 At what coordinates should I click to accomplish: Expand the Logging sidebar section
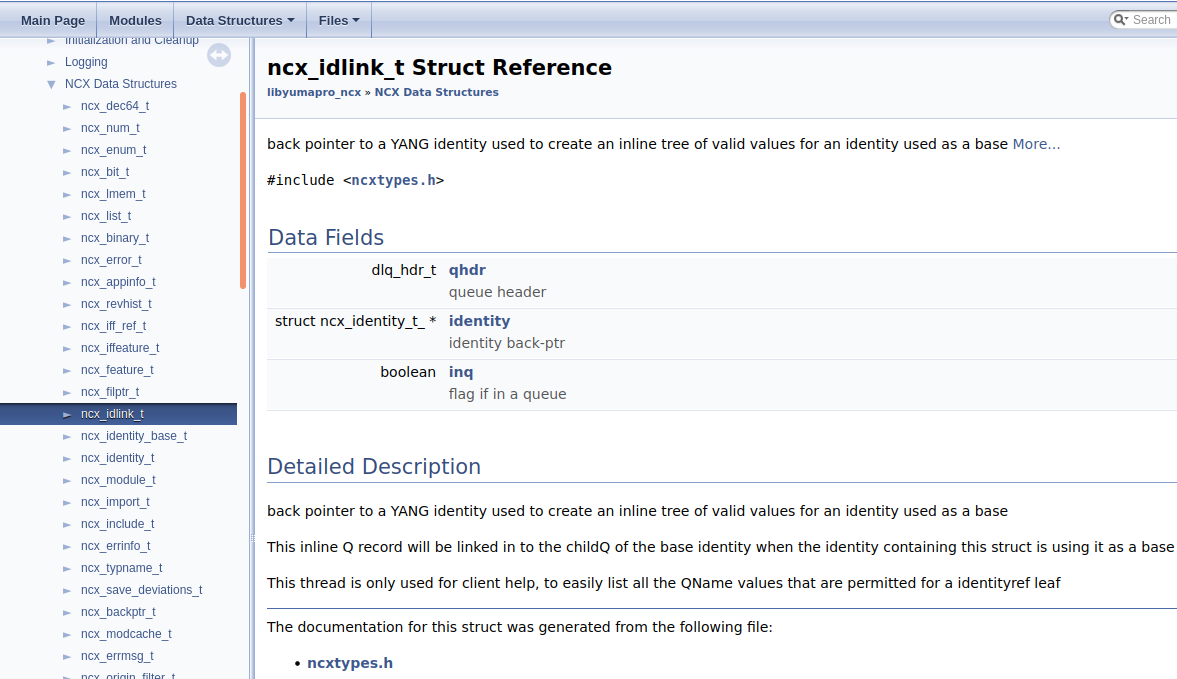pyautogui.click(x=52, y=62)
